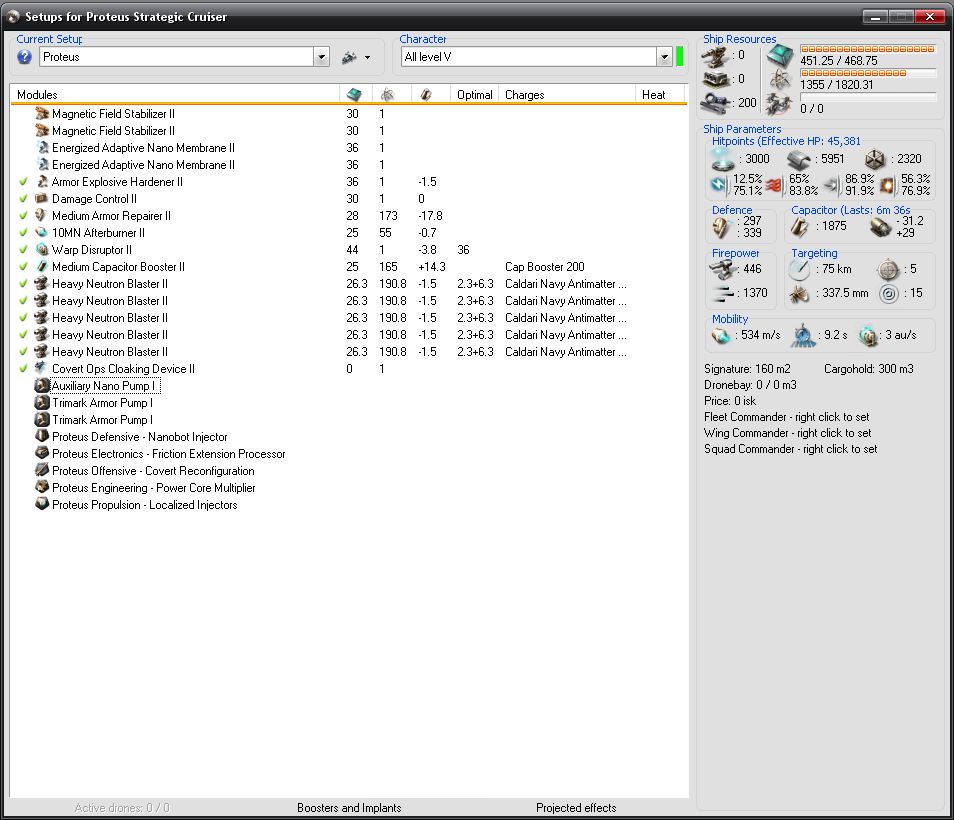
Task: Toggle Medium Capacitor Booster II checkmark
Action: coord(23,266)
